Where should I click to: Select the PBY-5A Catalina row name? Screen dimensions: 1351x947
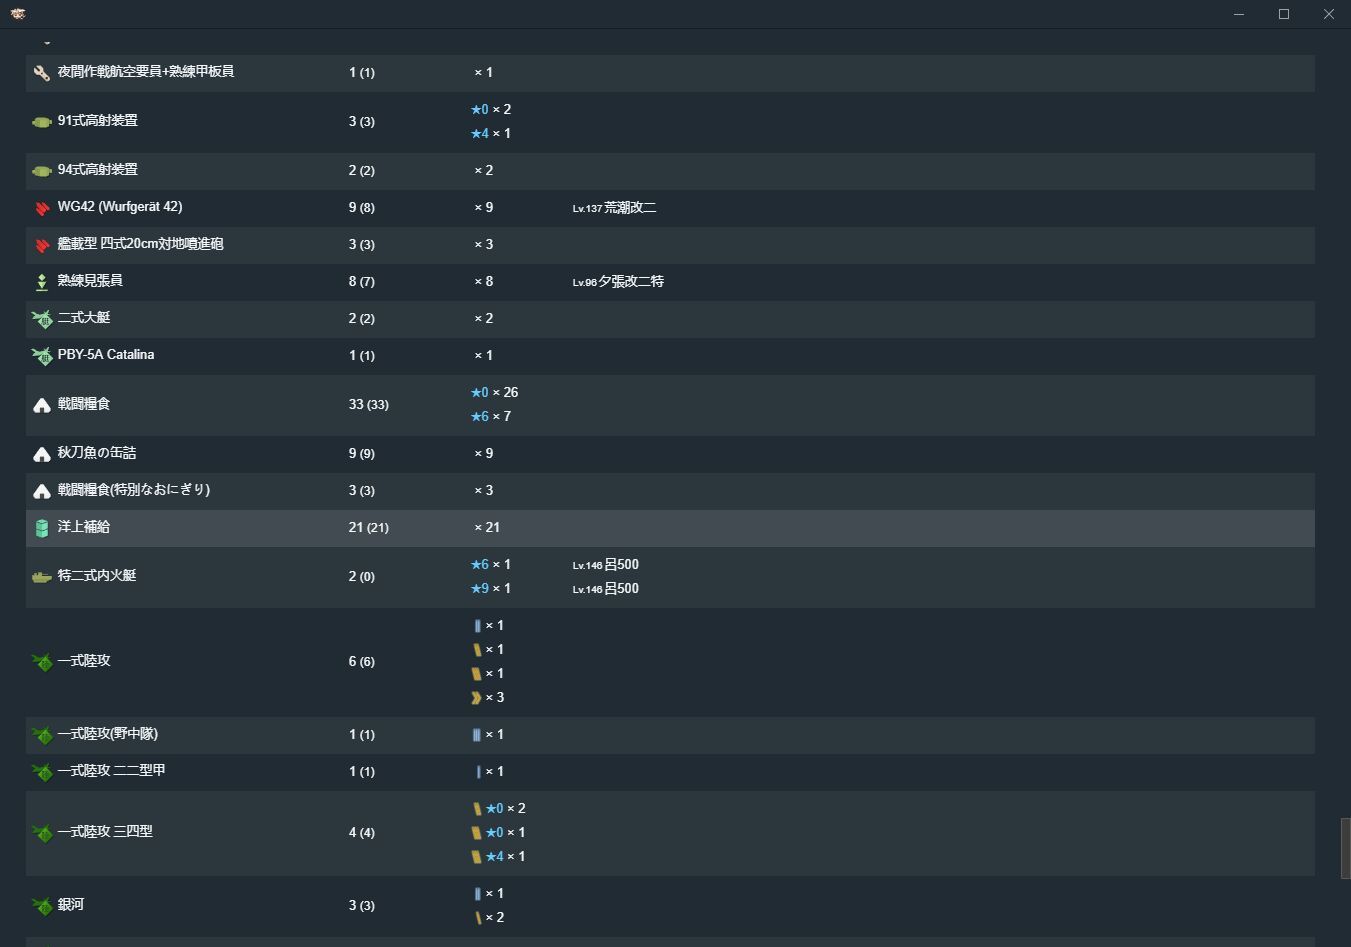106,355
